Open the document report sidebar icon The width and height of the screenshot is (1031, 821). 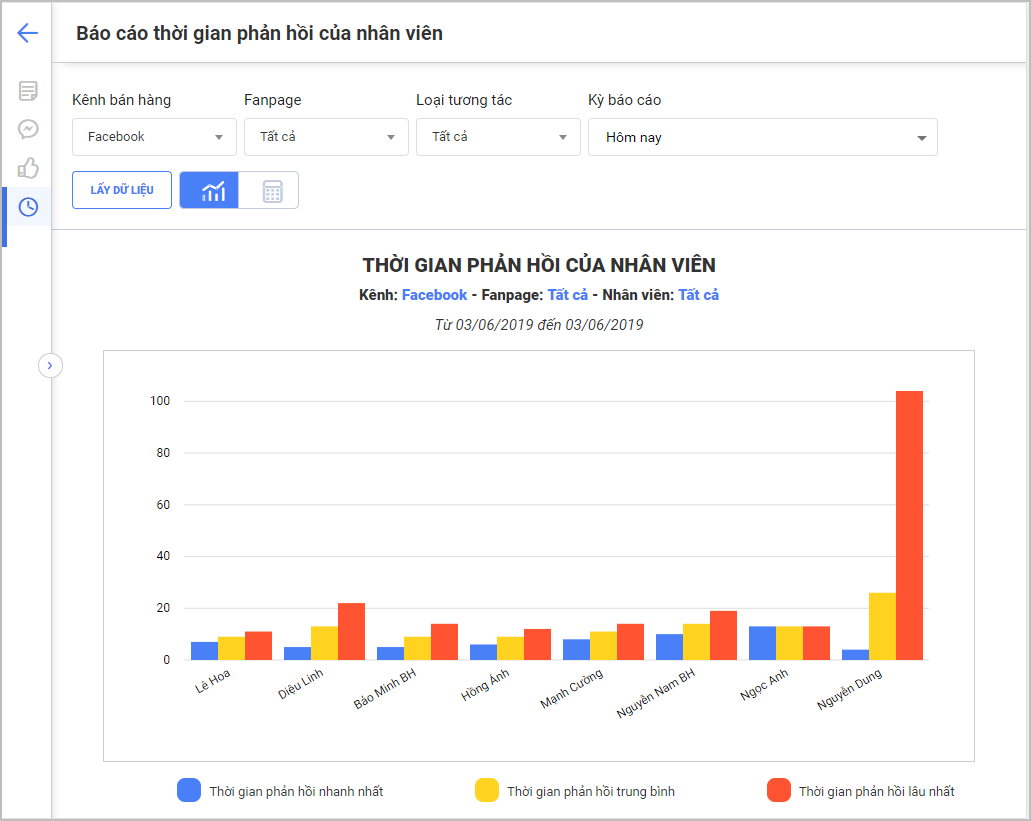(x=28, y=91)
